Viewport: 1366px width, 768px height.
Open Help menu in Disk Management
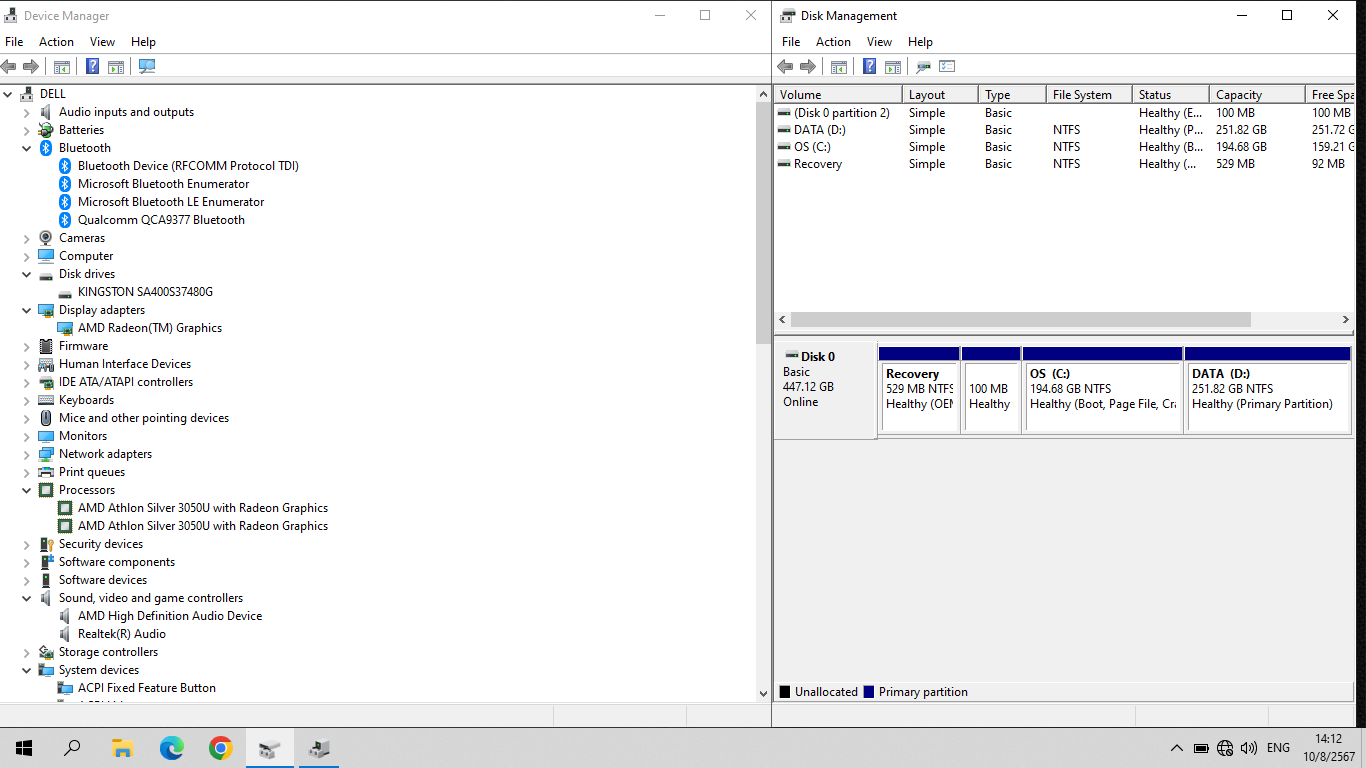(920, 42)
